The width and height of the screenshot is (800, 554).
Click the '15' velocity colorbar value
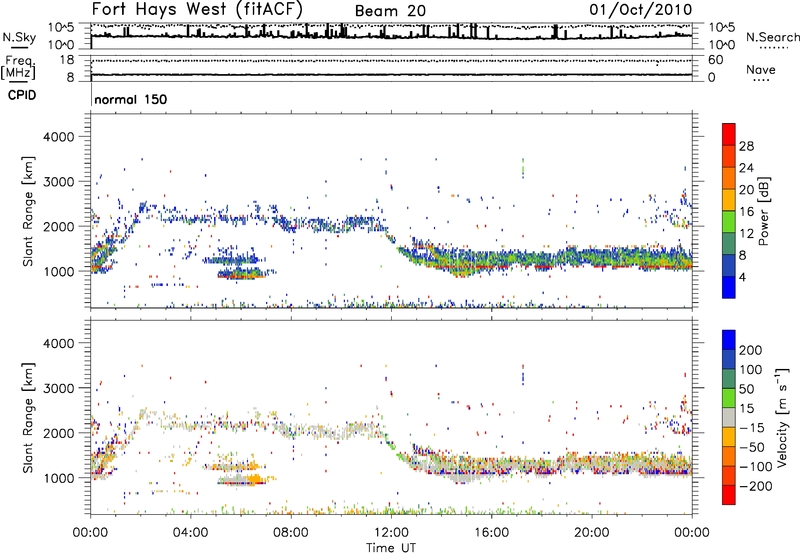coord(746,408)
